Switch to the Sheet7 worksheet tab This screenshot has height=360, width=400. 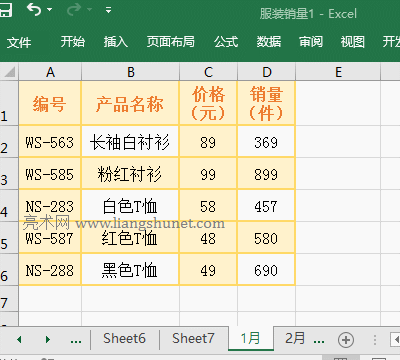click(x=193, y=339)
